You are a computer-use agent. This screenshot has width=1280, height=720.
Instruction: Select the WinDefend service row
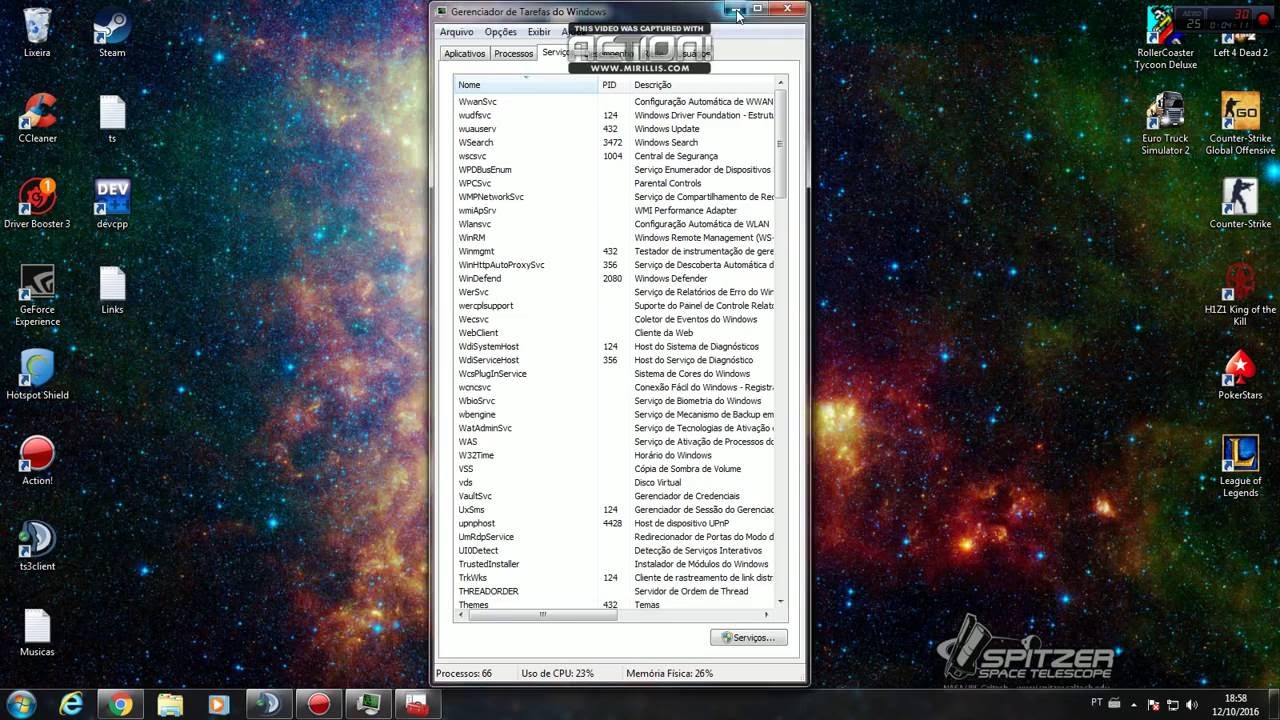(614, 278)
